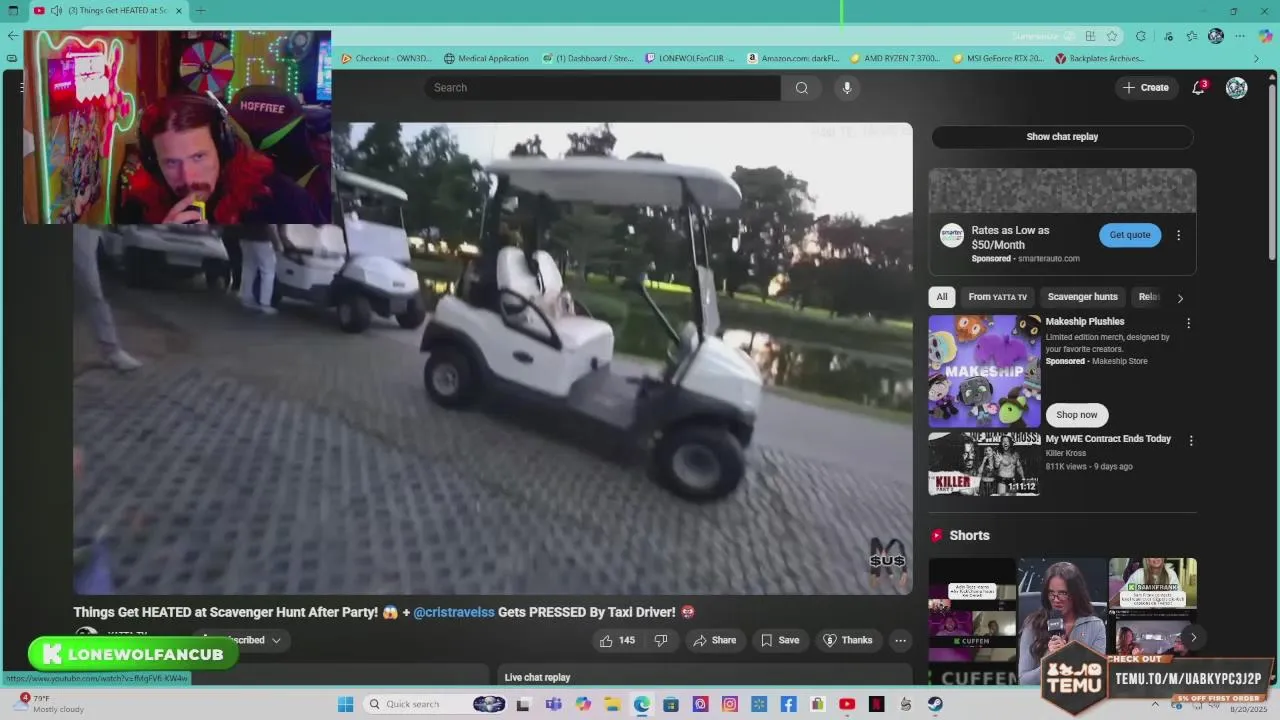Open Backplates Archives bookmark
The width and height of the screenshot is (1280, 720).
tap(1100, 59)
